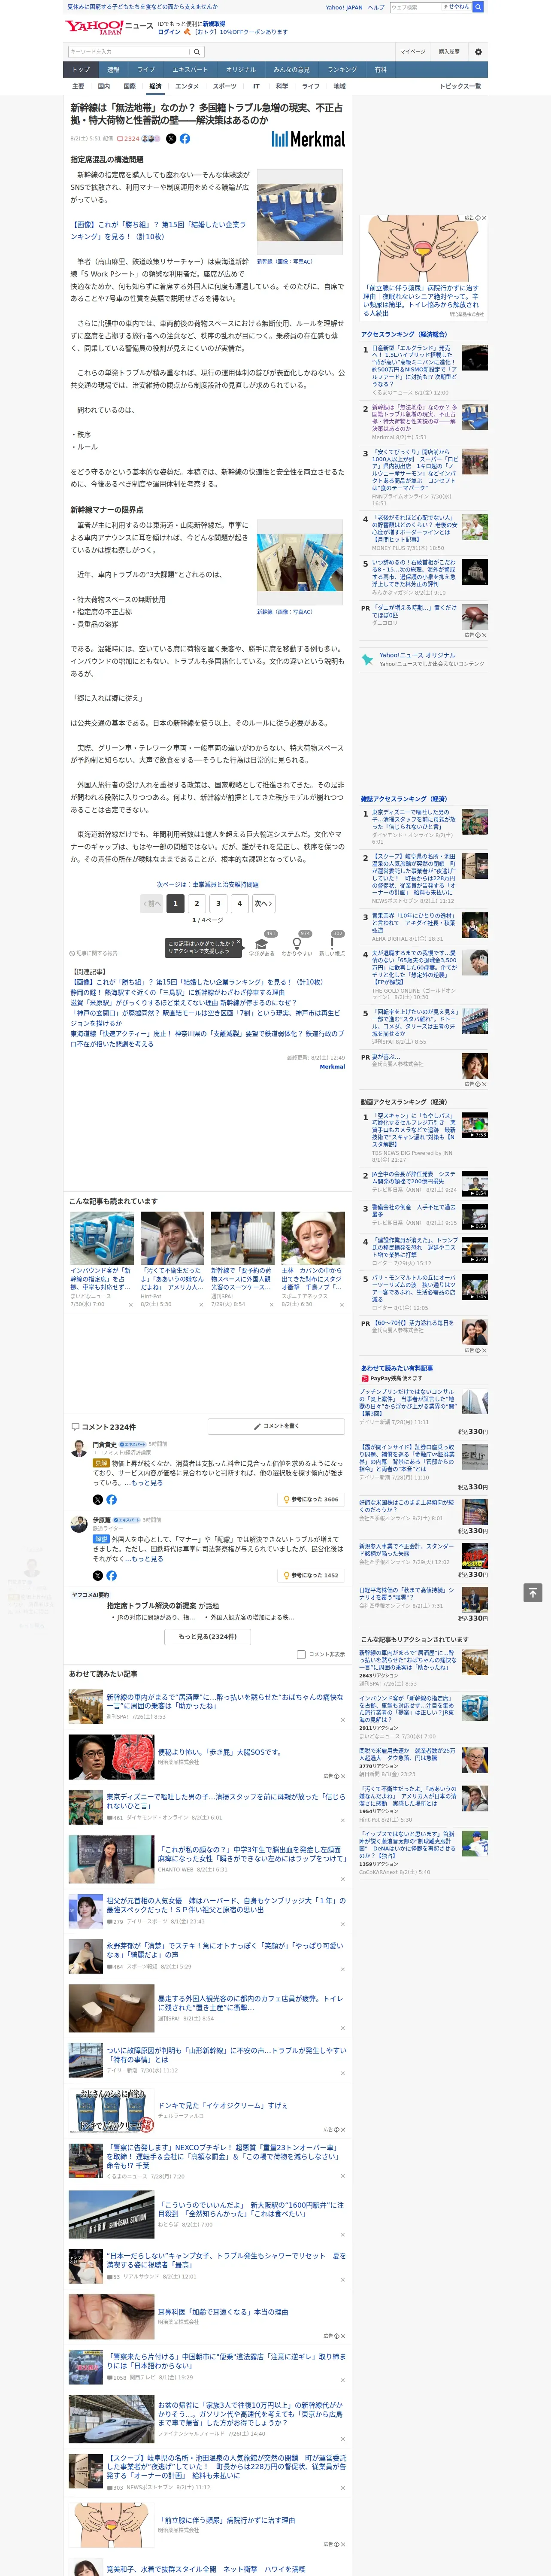
Task: Close the reaction support tooltip
Action: (240, 942)
